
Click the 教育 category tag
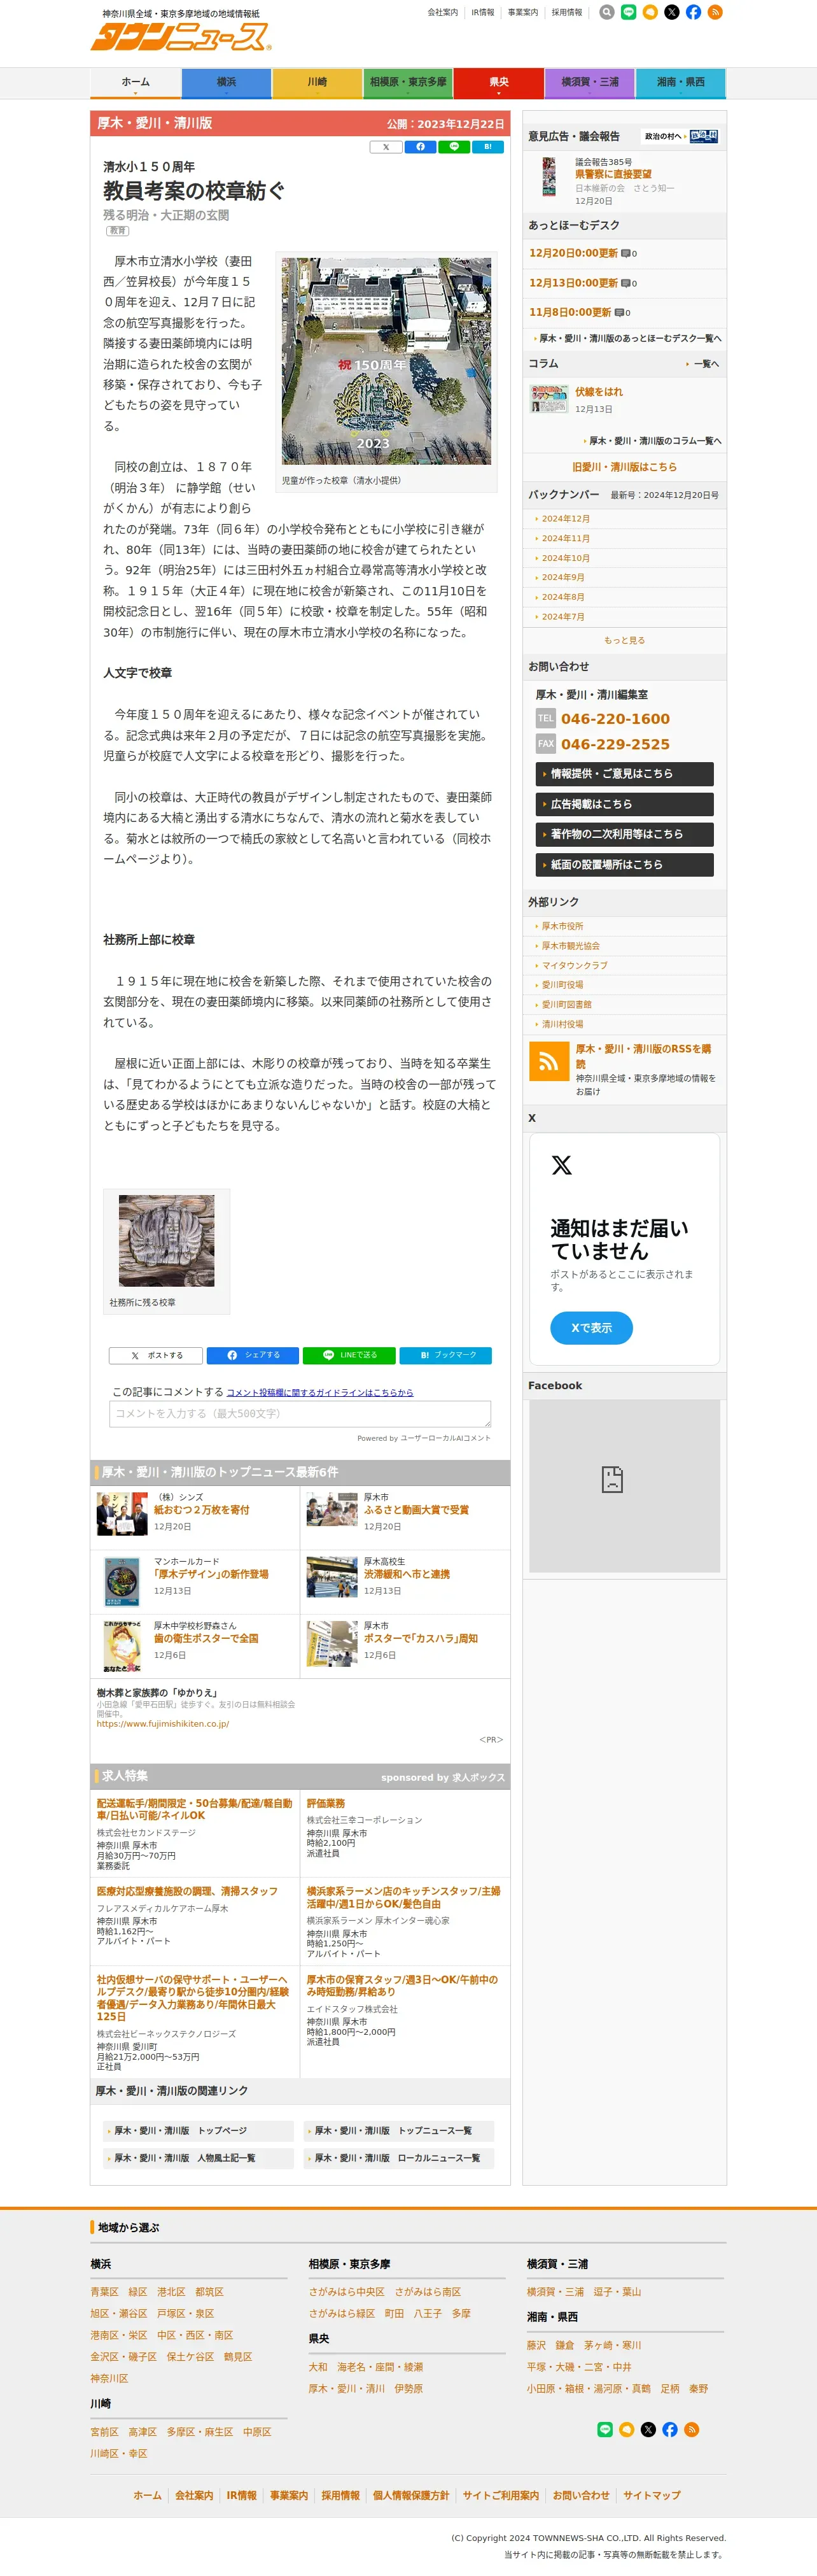tap(118, 231)
